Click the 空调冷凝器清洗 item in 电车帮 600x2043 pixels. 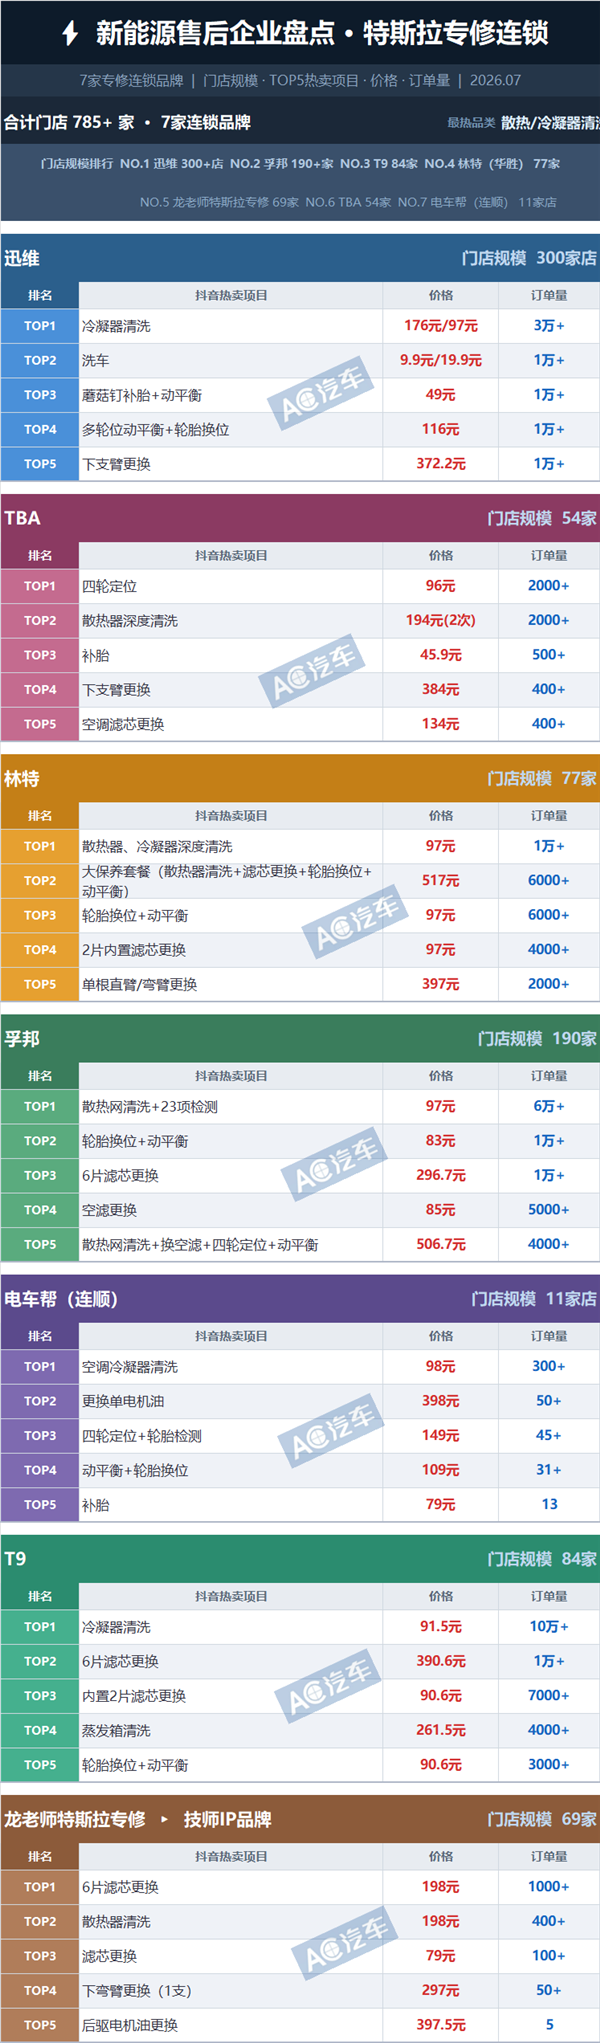[130, 1367]
